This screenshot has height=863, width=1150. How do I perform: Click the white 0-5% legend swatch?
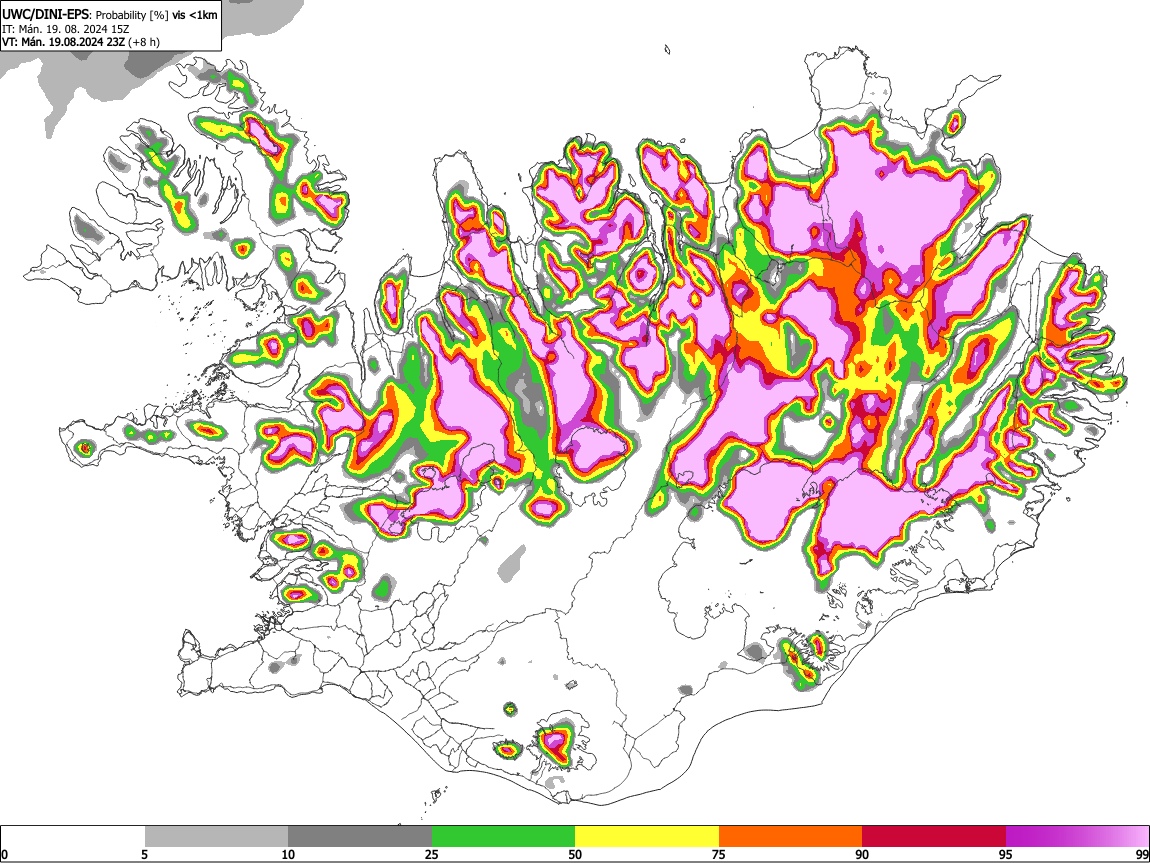pyautogui.click(x=73, y=837)
